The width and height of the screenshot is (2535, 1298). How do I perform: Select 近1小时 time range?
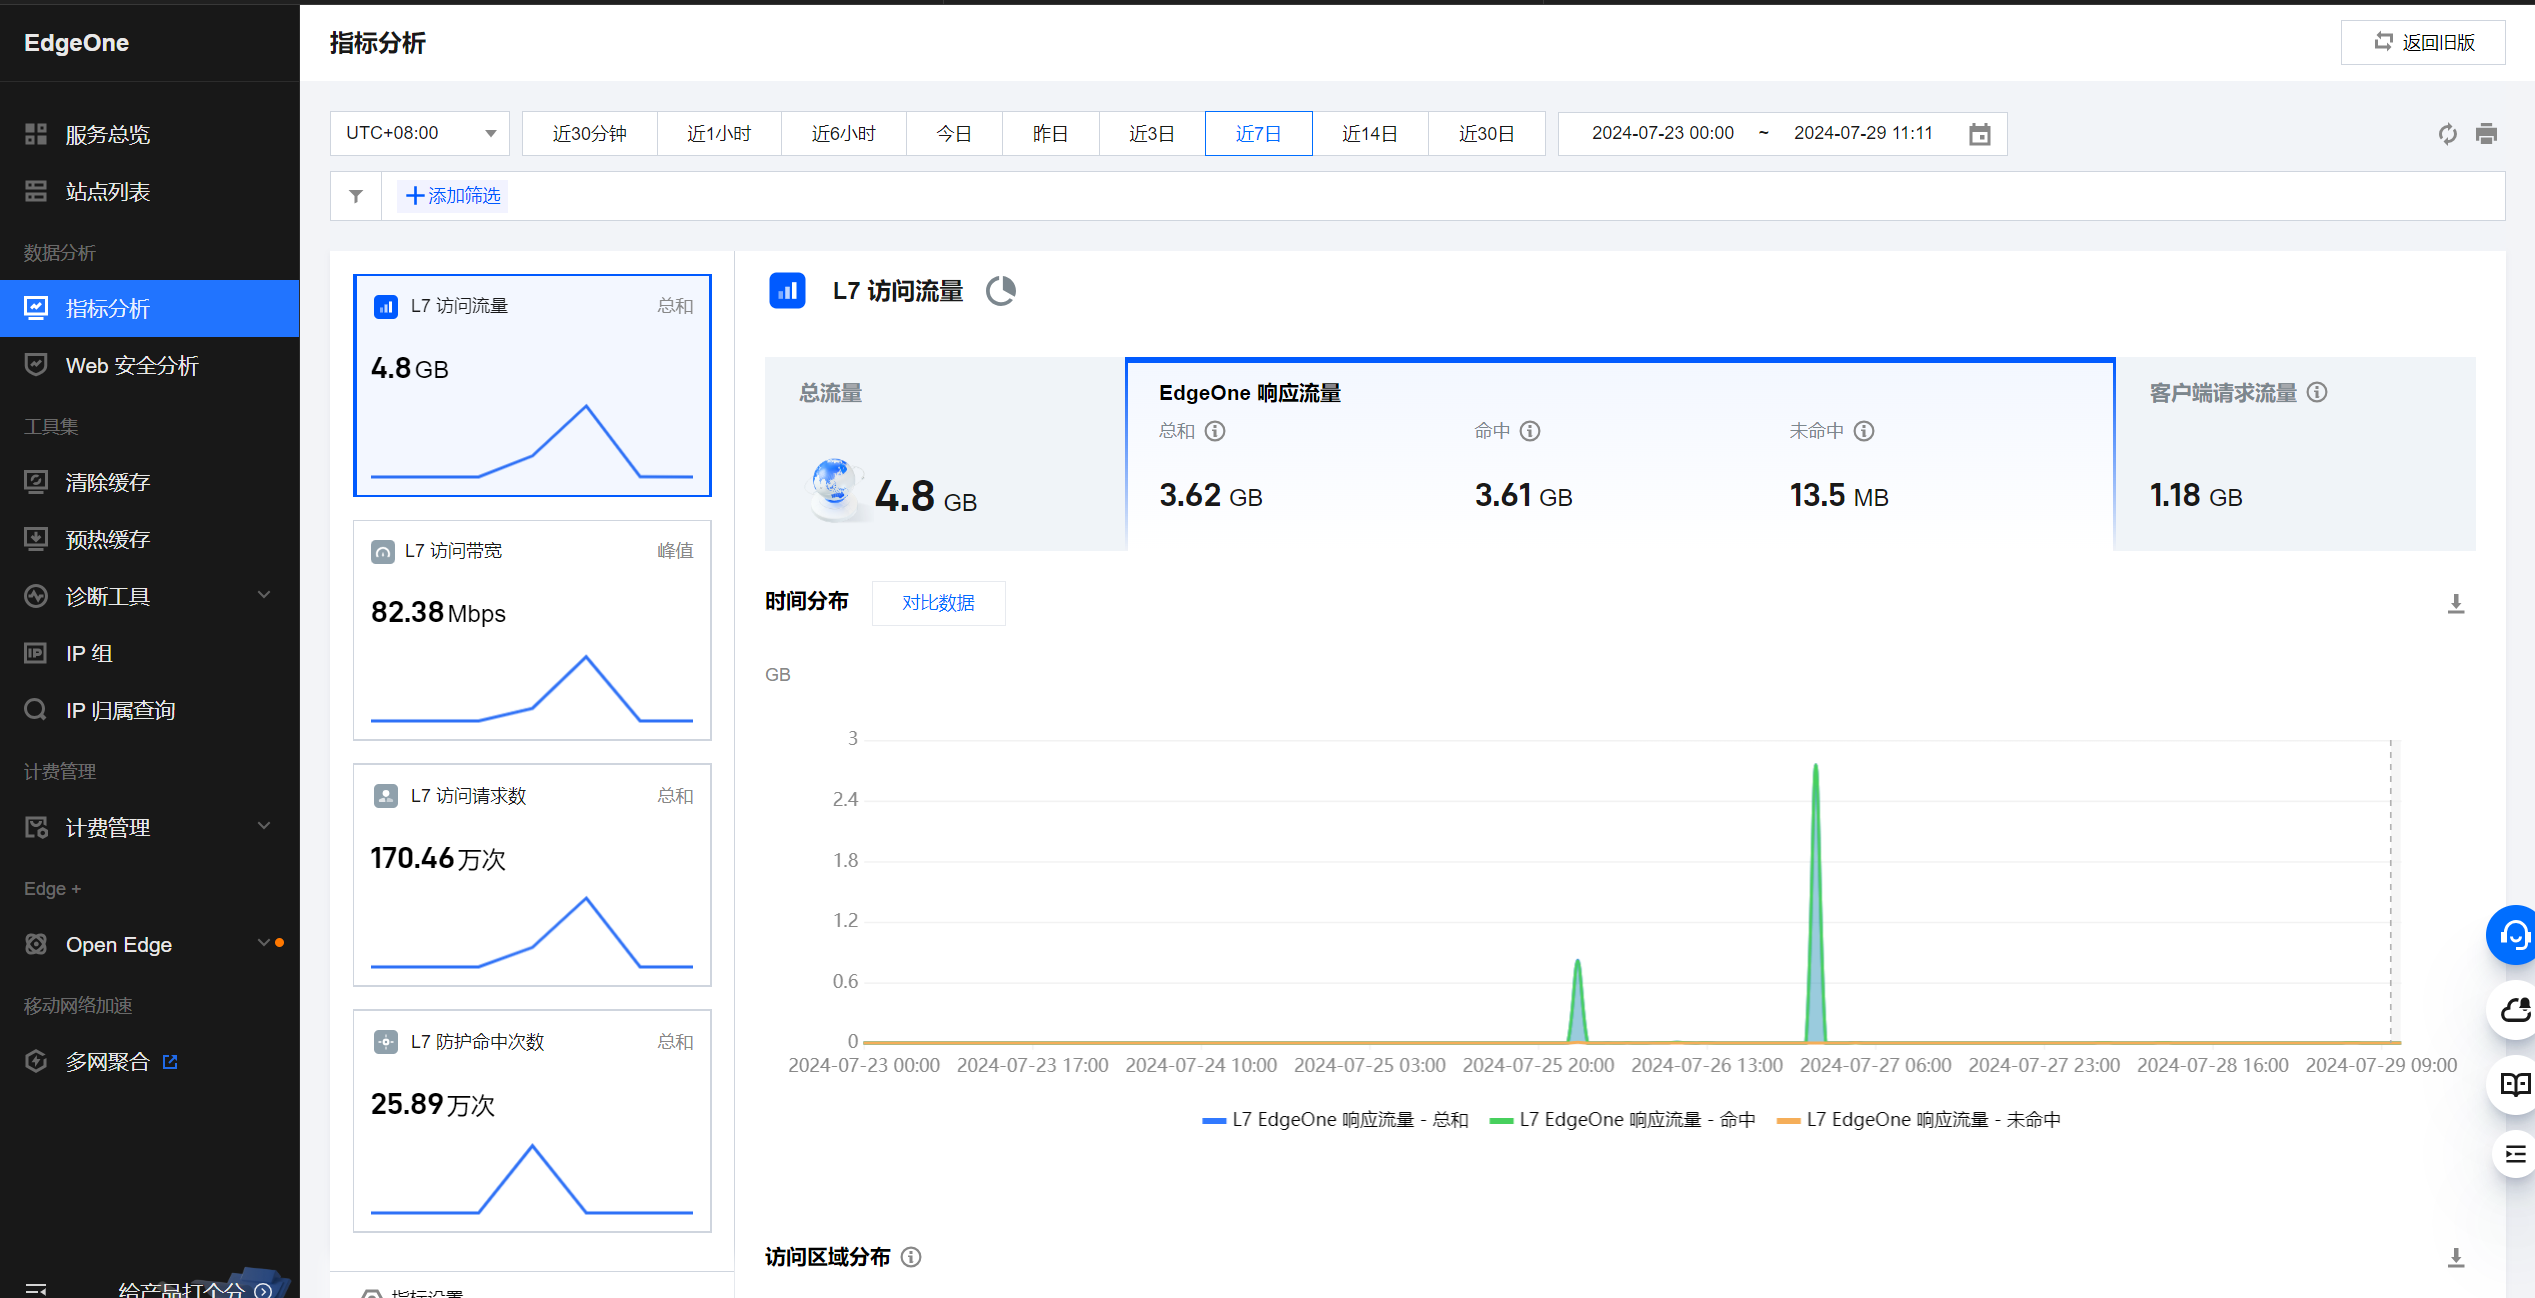[719, 133]
